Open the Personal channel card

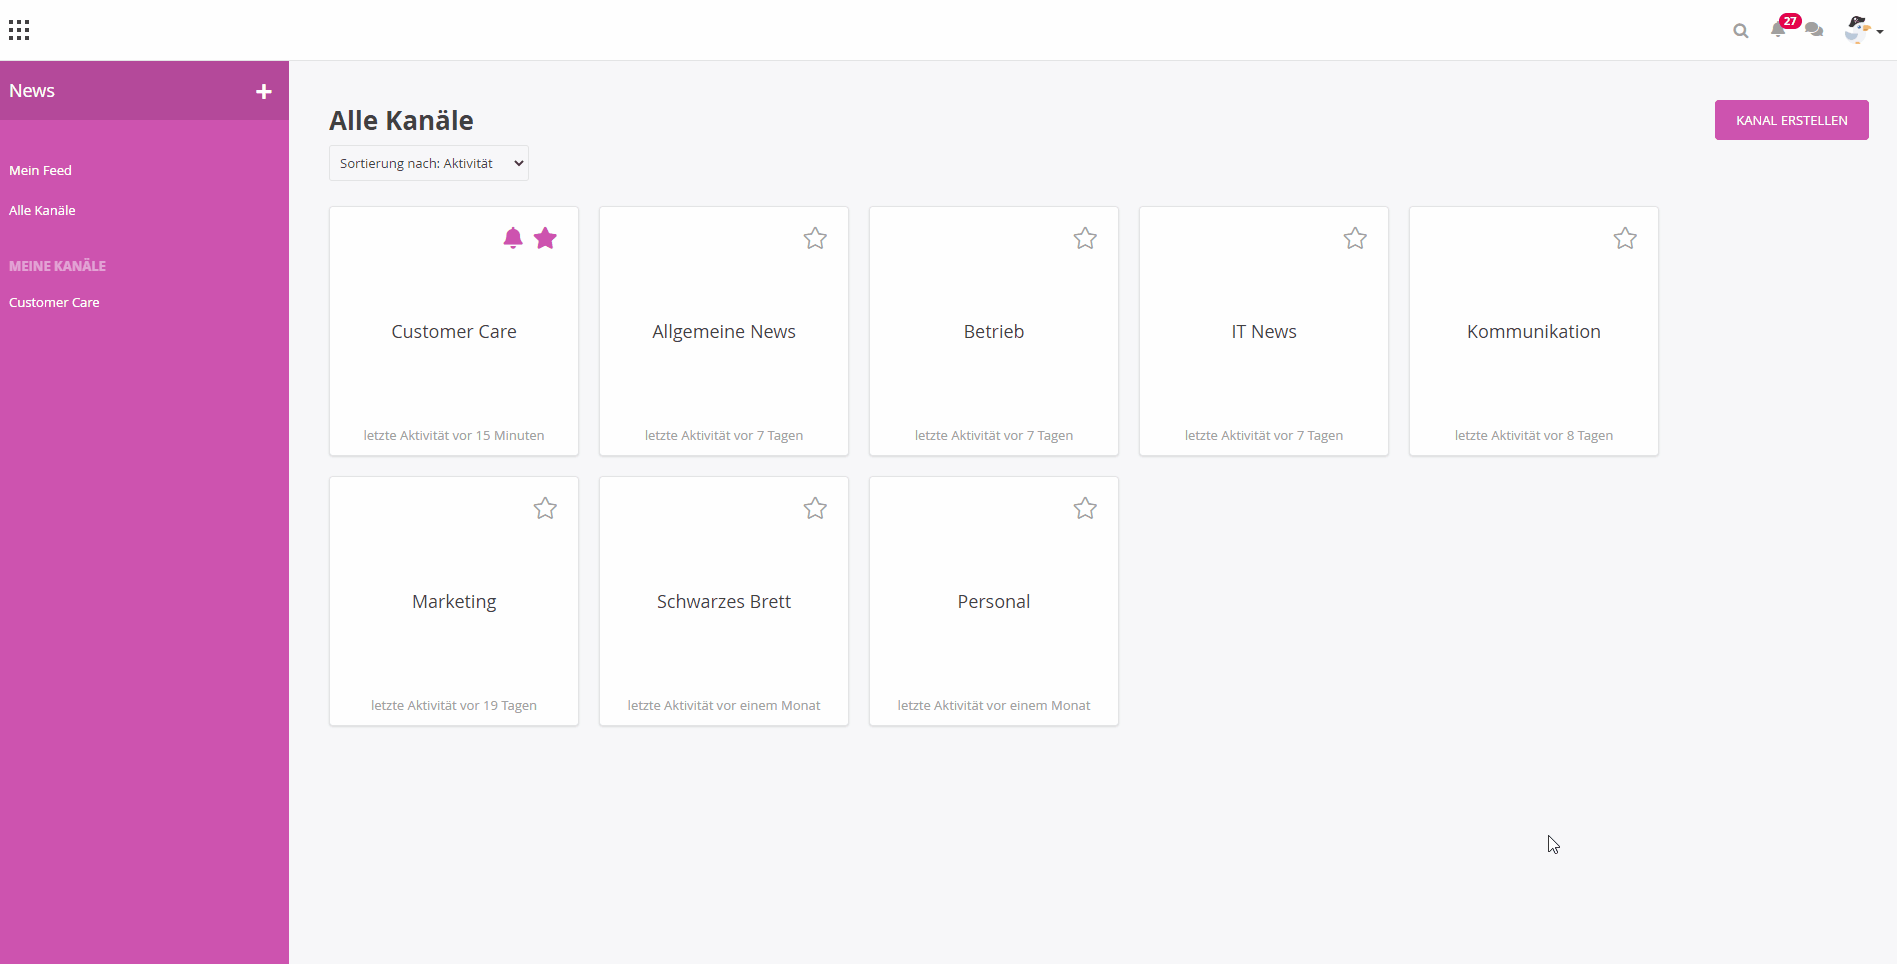pyautogui.click(x=994, y=601)
